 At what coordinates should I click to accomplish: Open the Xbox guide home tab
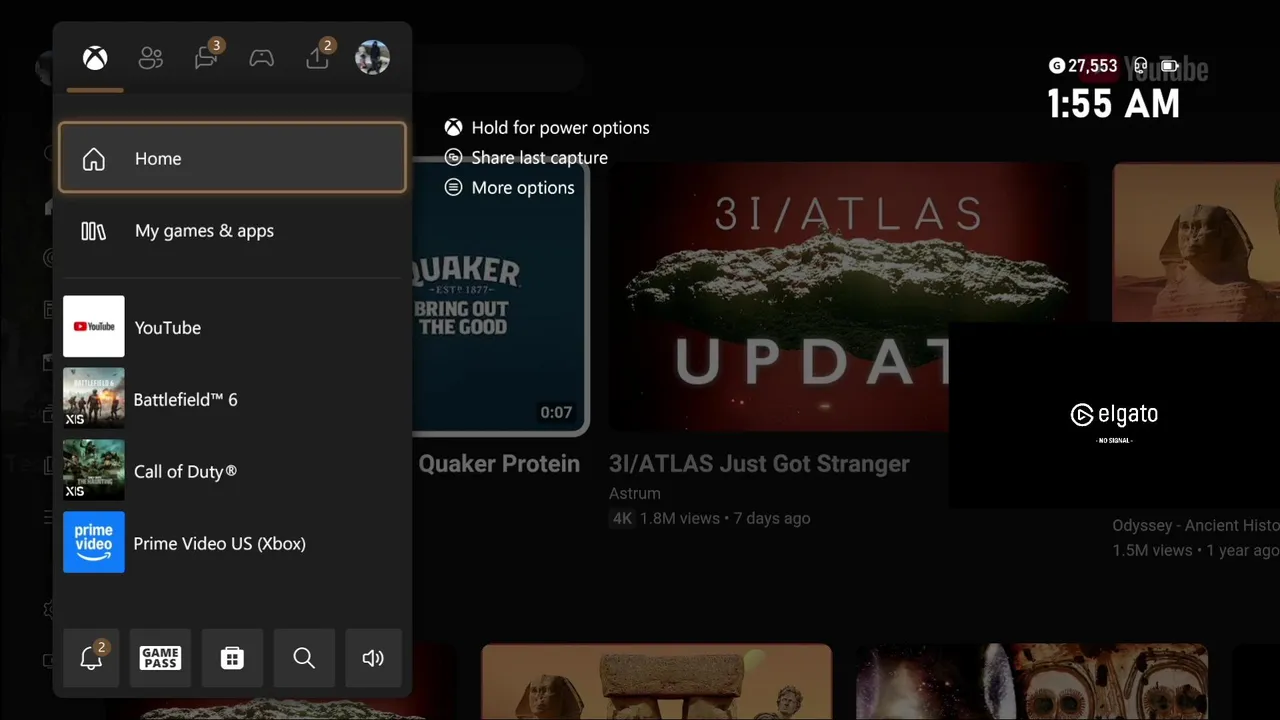pyautogui.click(x=95, y=58)
